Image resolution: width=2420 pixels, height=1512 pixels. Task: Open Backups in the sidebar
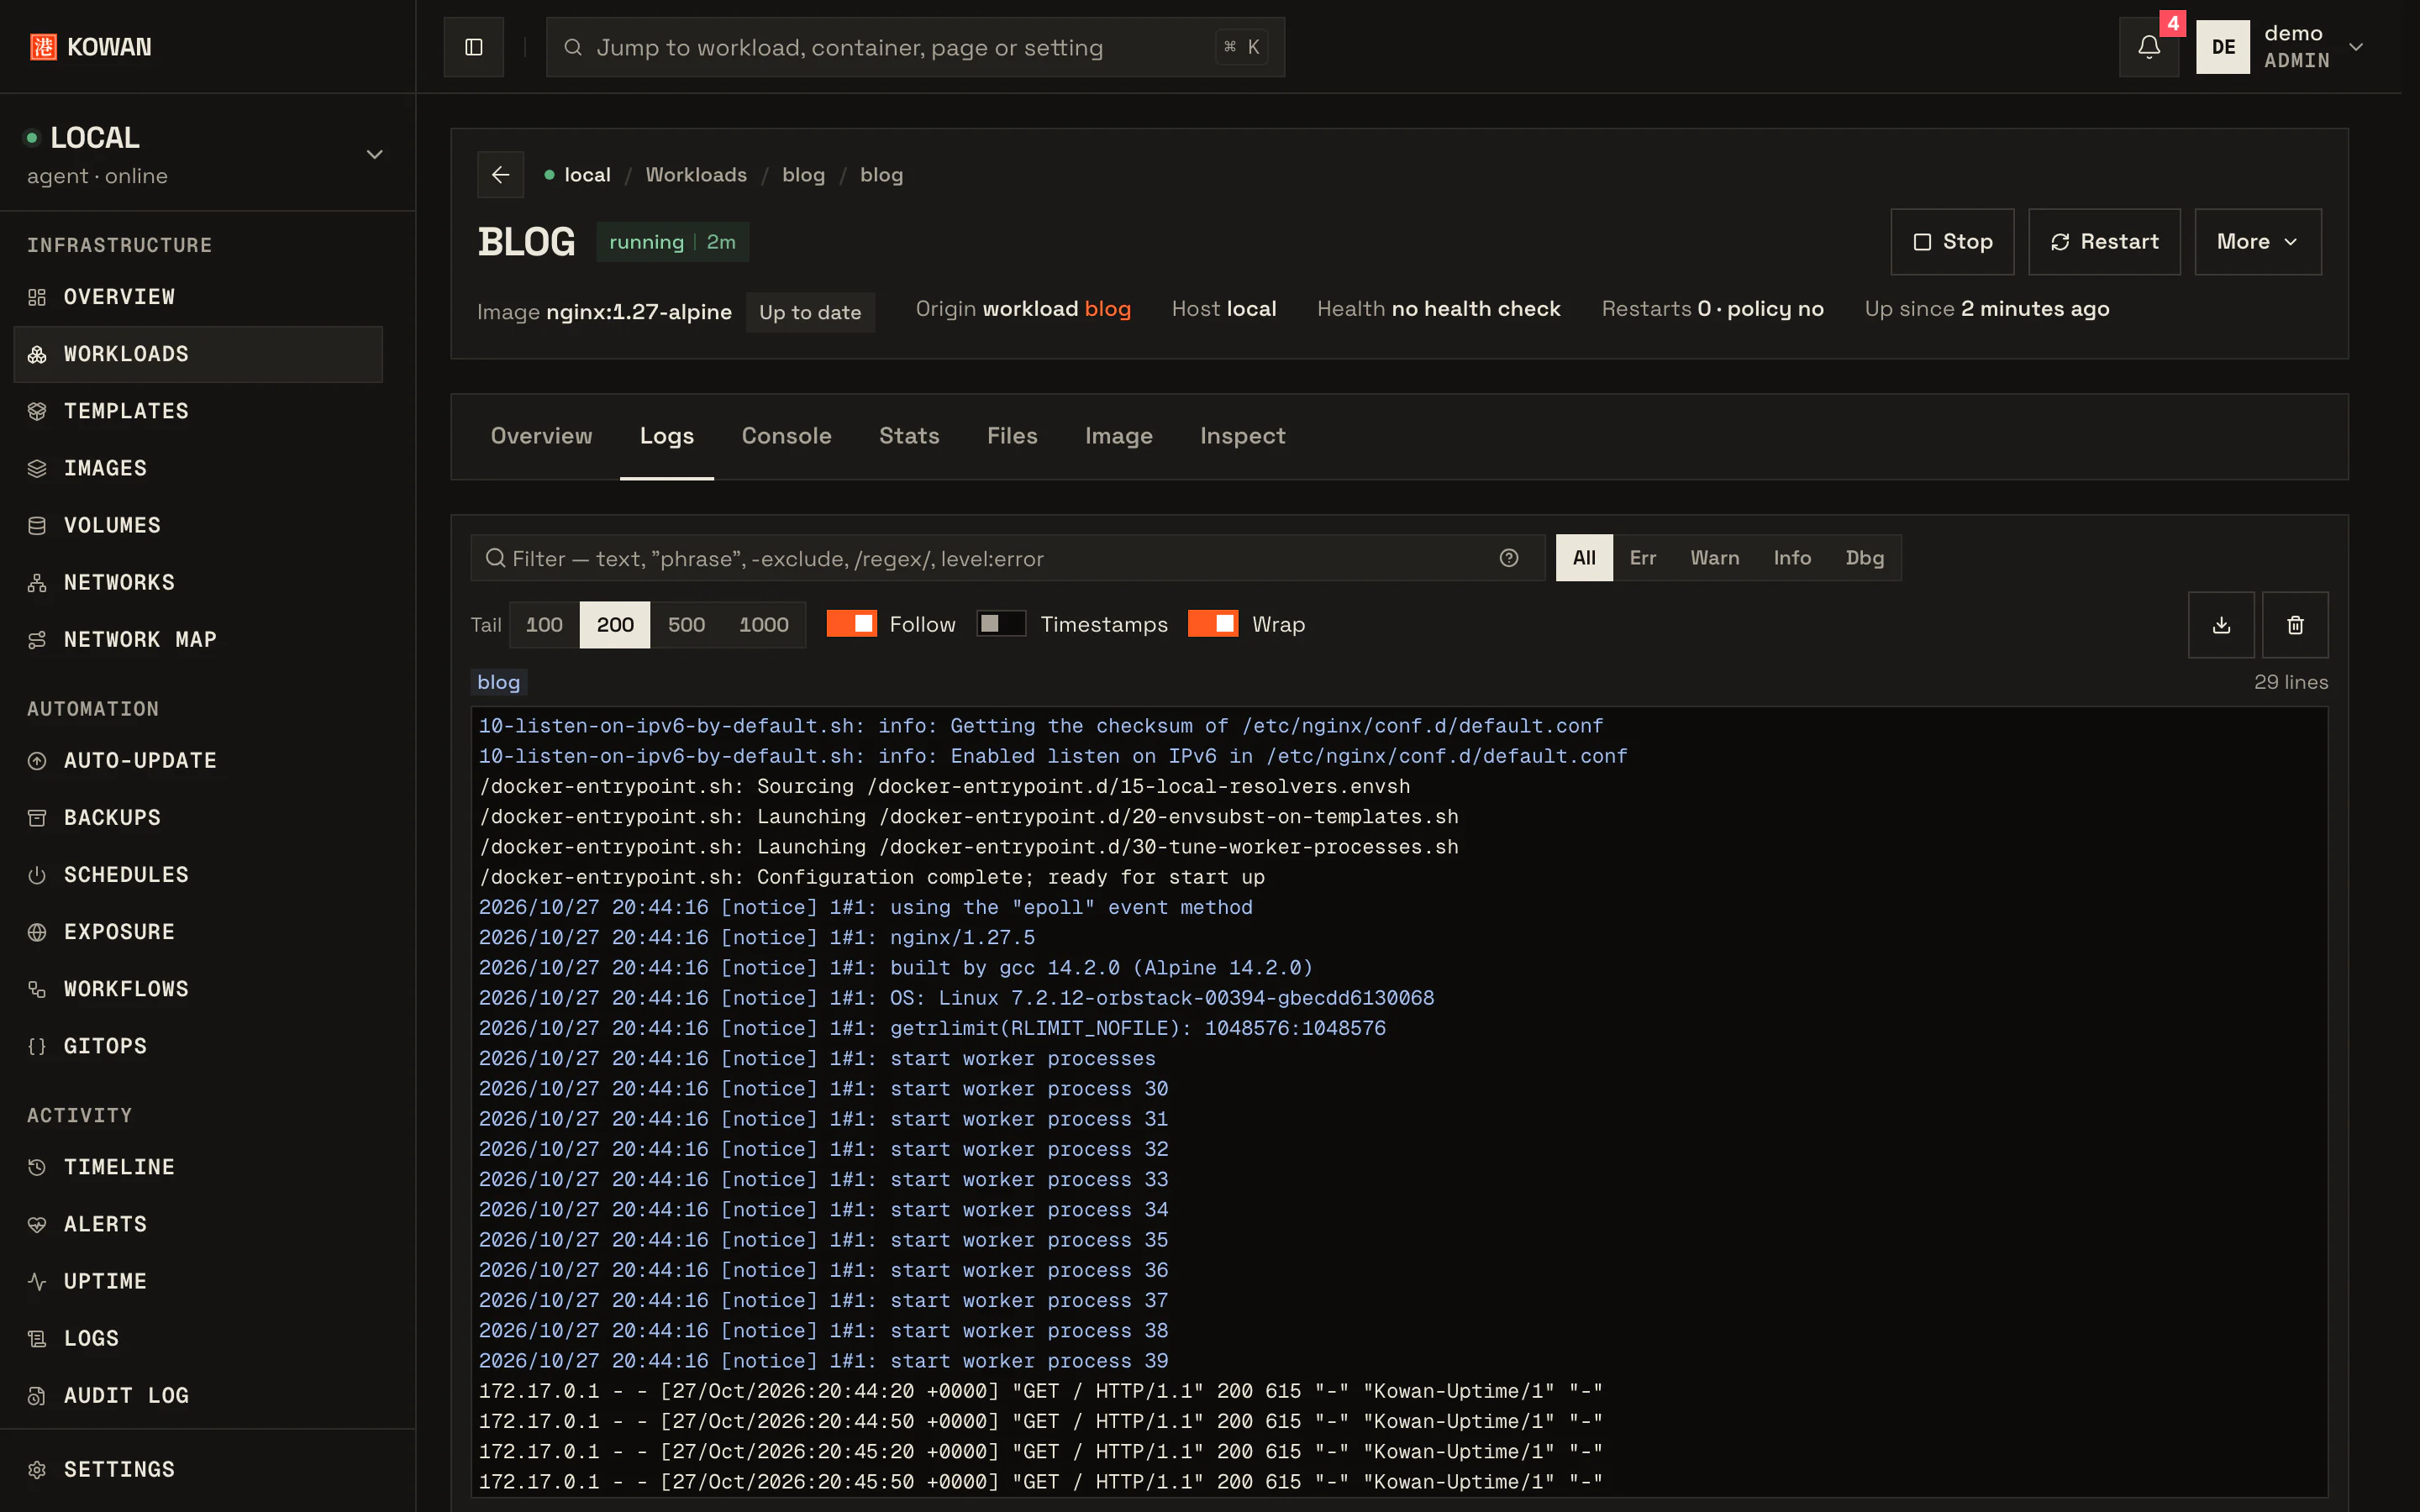tap(198, 817)
